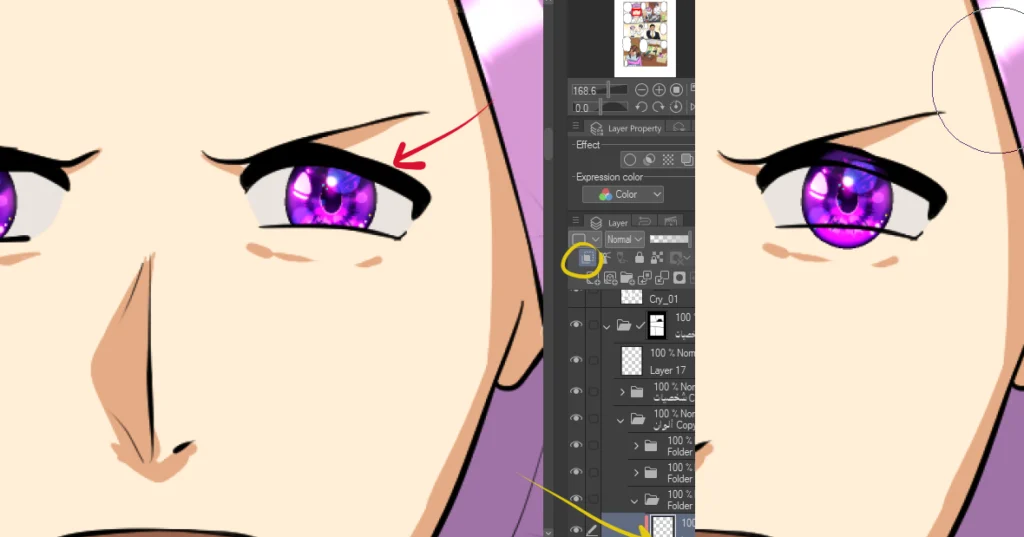Adjust layer opacity slider
1024x537 pixels.
click(669, 239)
